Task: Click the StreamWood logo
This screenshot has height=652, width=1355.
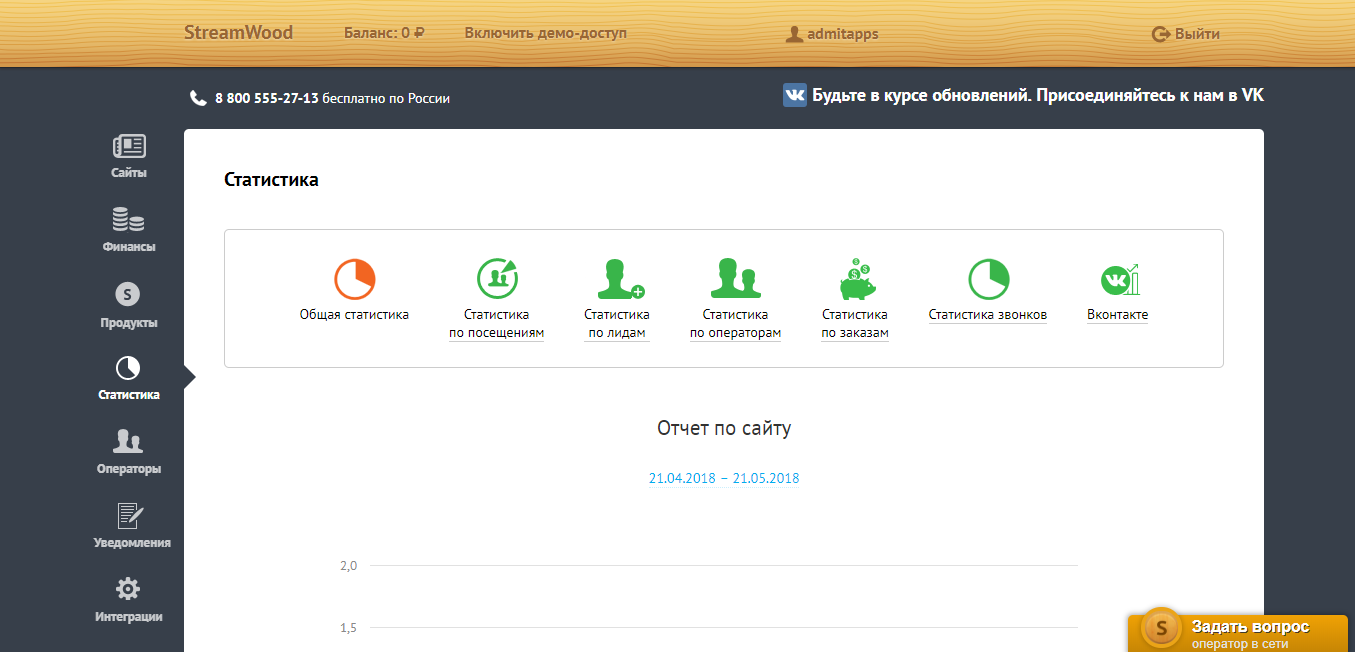Action: click(x=238, y=33)
